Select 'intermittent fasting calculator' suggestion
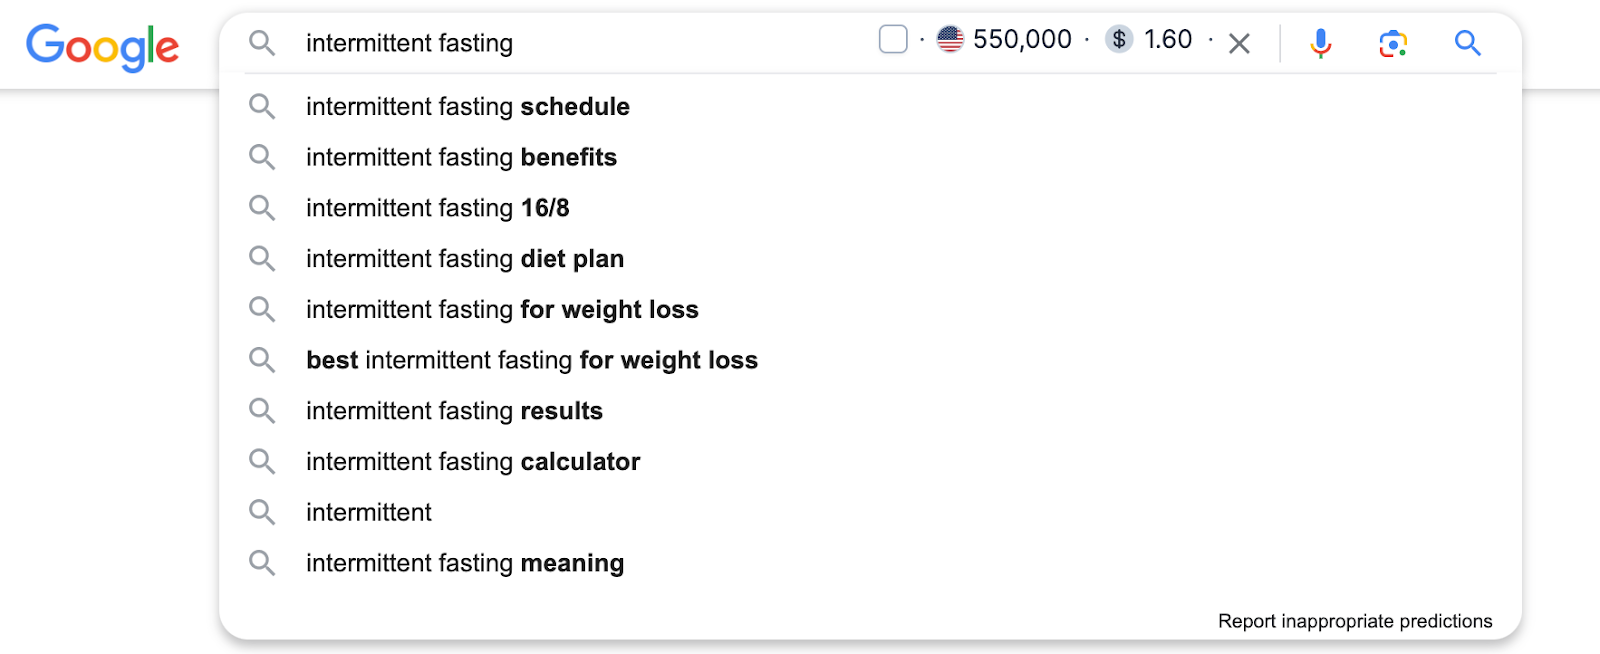 coord(472,462)
